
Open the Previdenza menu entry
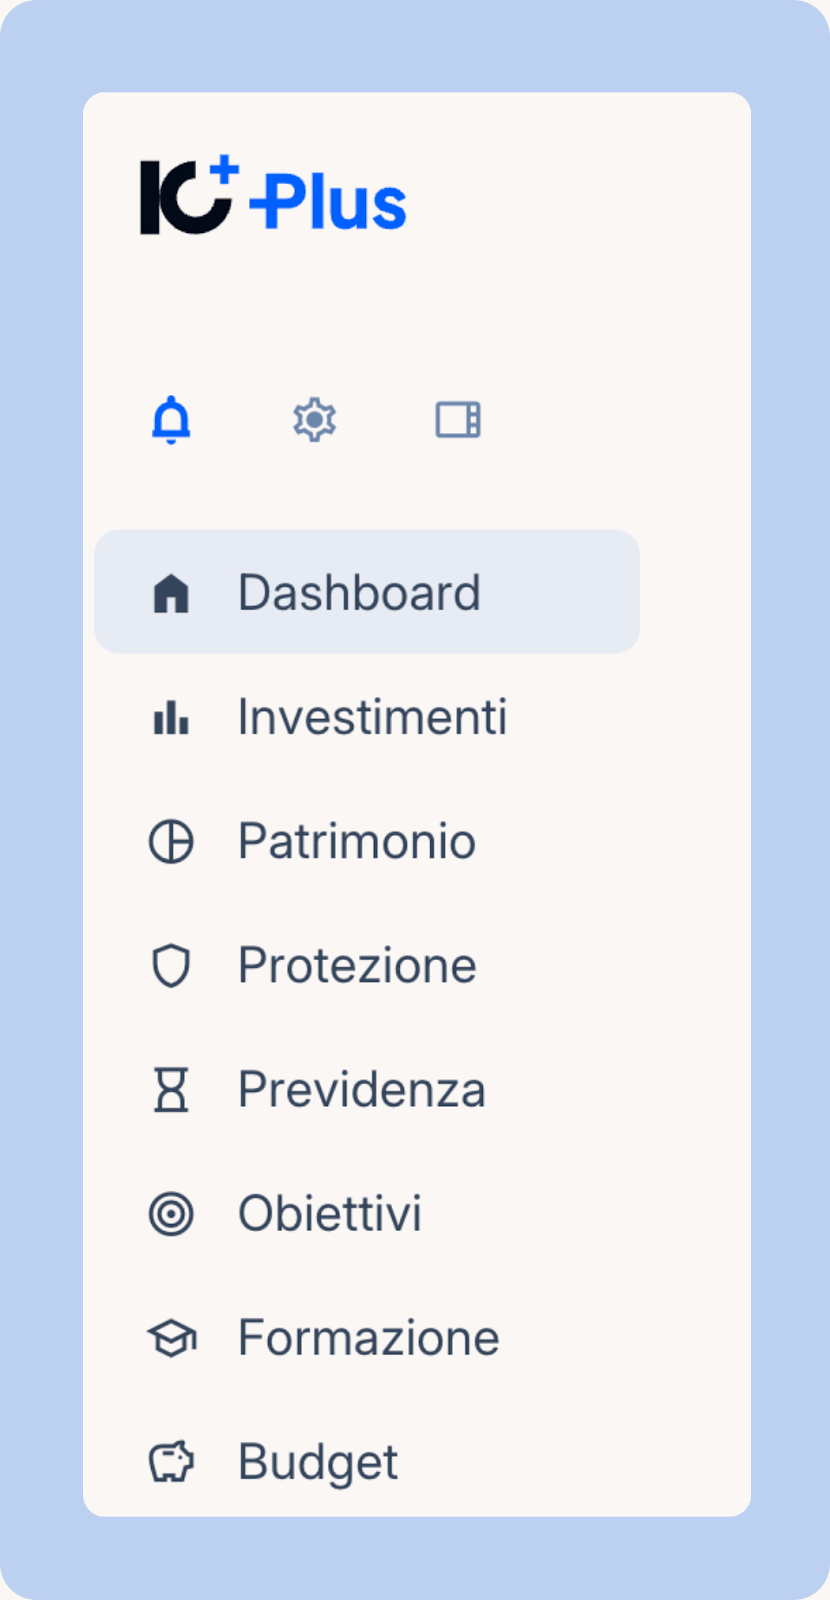(x=361, y=1090)
